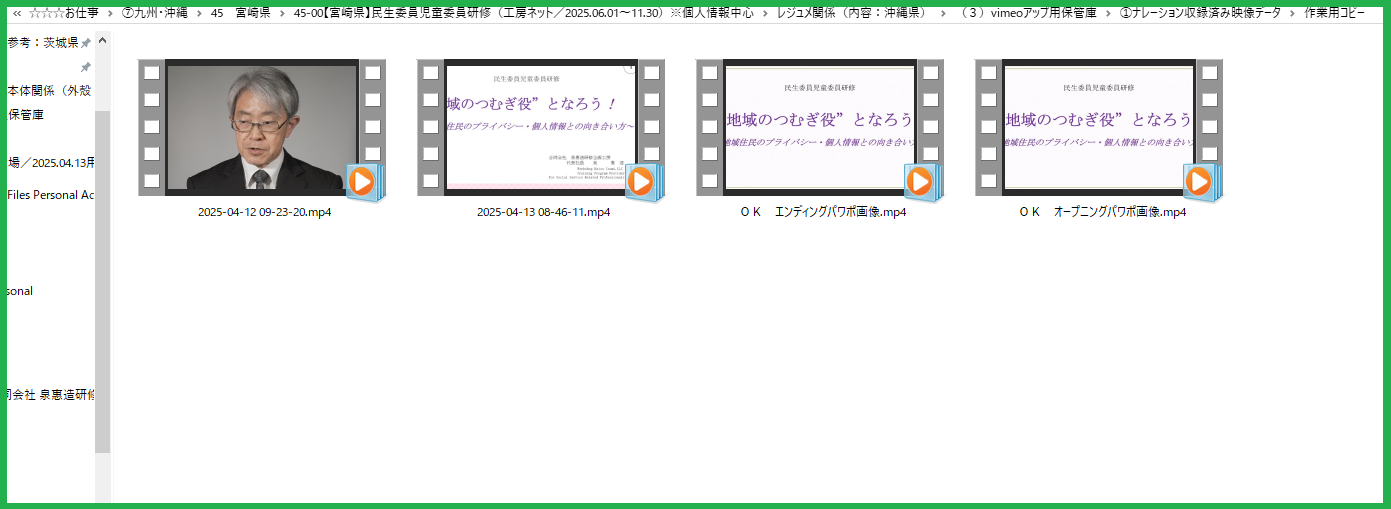Image resolution: width=1391 pixels, height=509 pixels.
Task: Select the ＯＫ オープニングパワポ画像.mp4 thumbnail
Action: tap(1099, 129)
